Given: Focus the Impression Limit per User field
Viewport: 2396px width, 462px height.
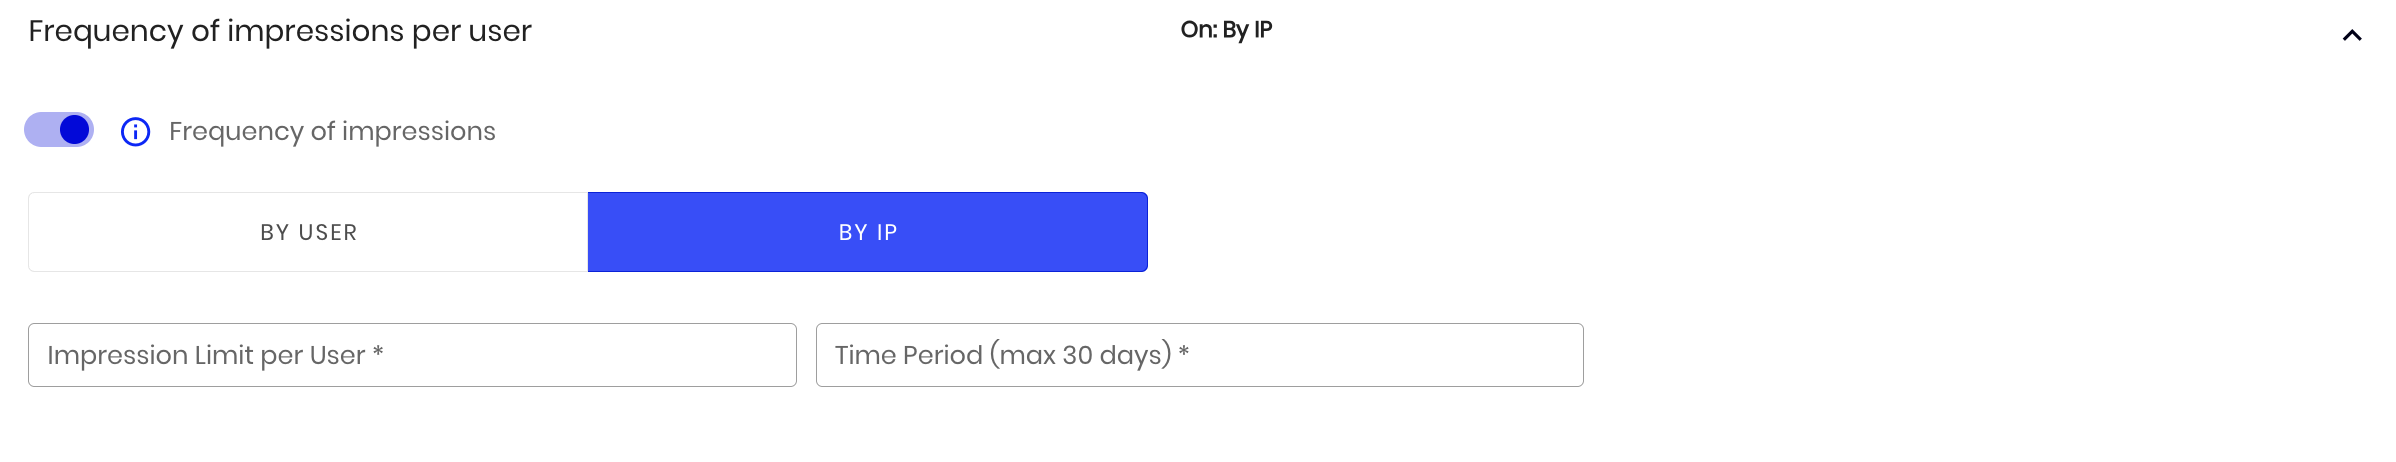Looking at the screenshot, I should click(412, 355).
